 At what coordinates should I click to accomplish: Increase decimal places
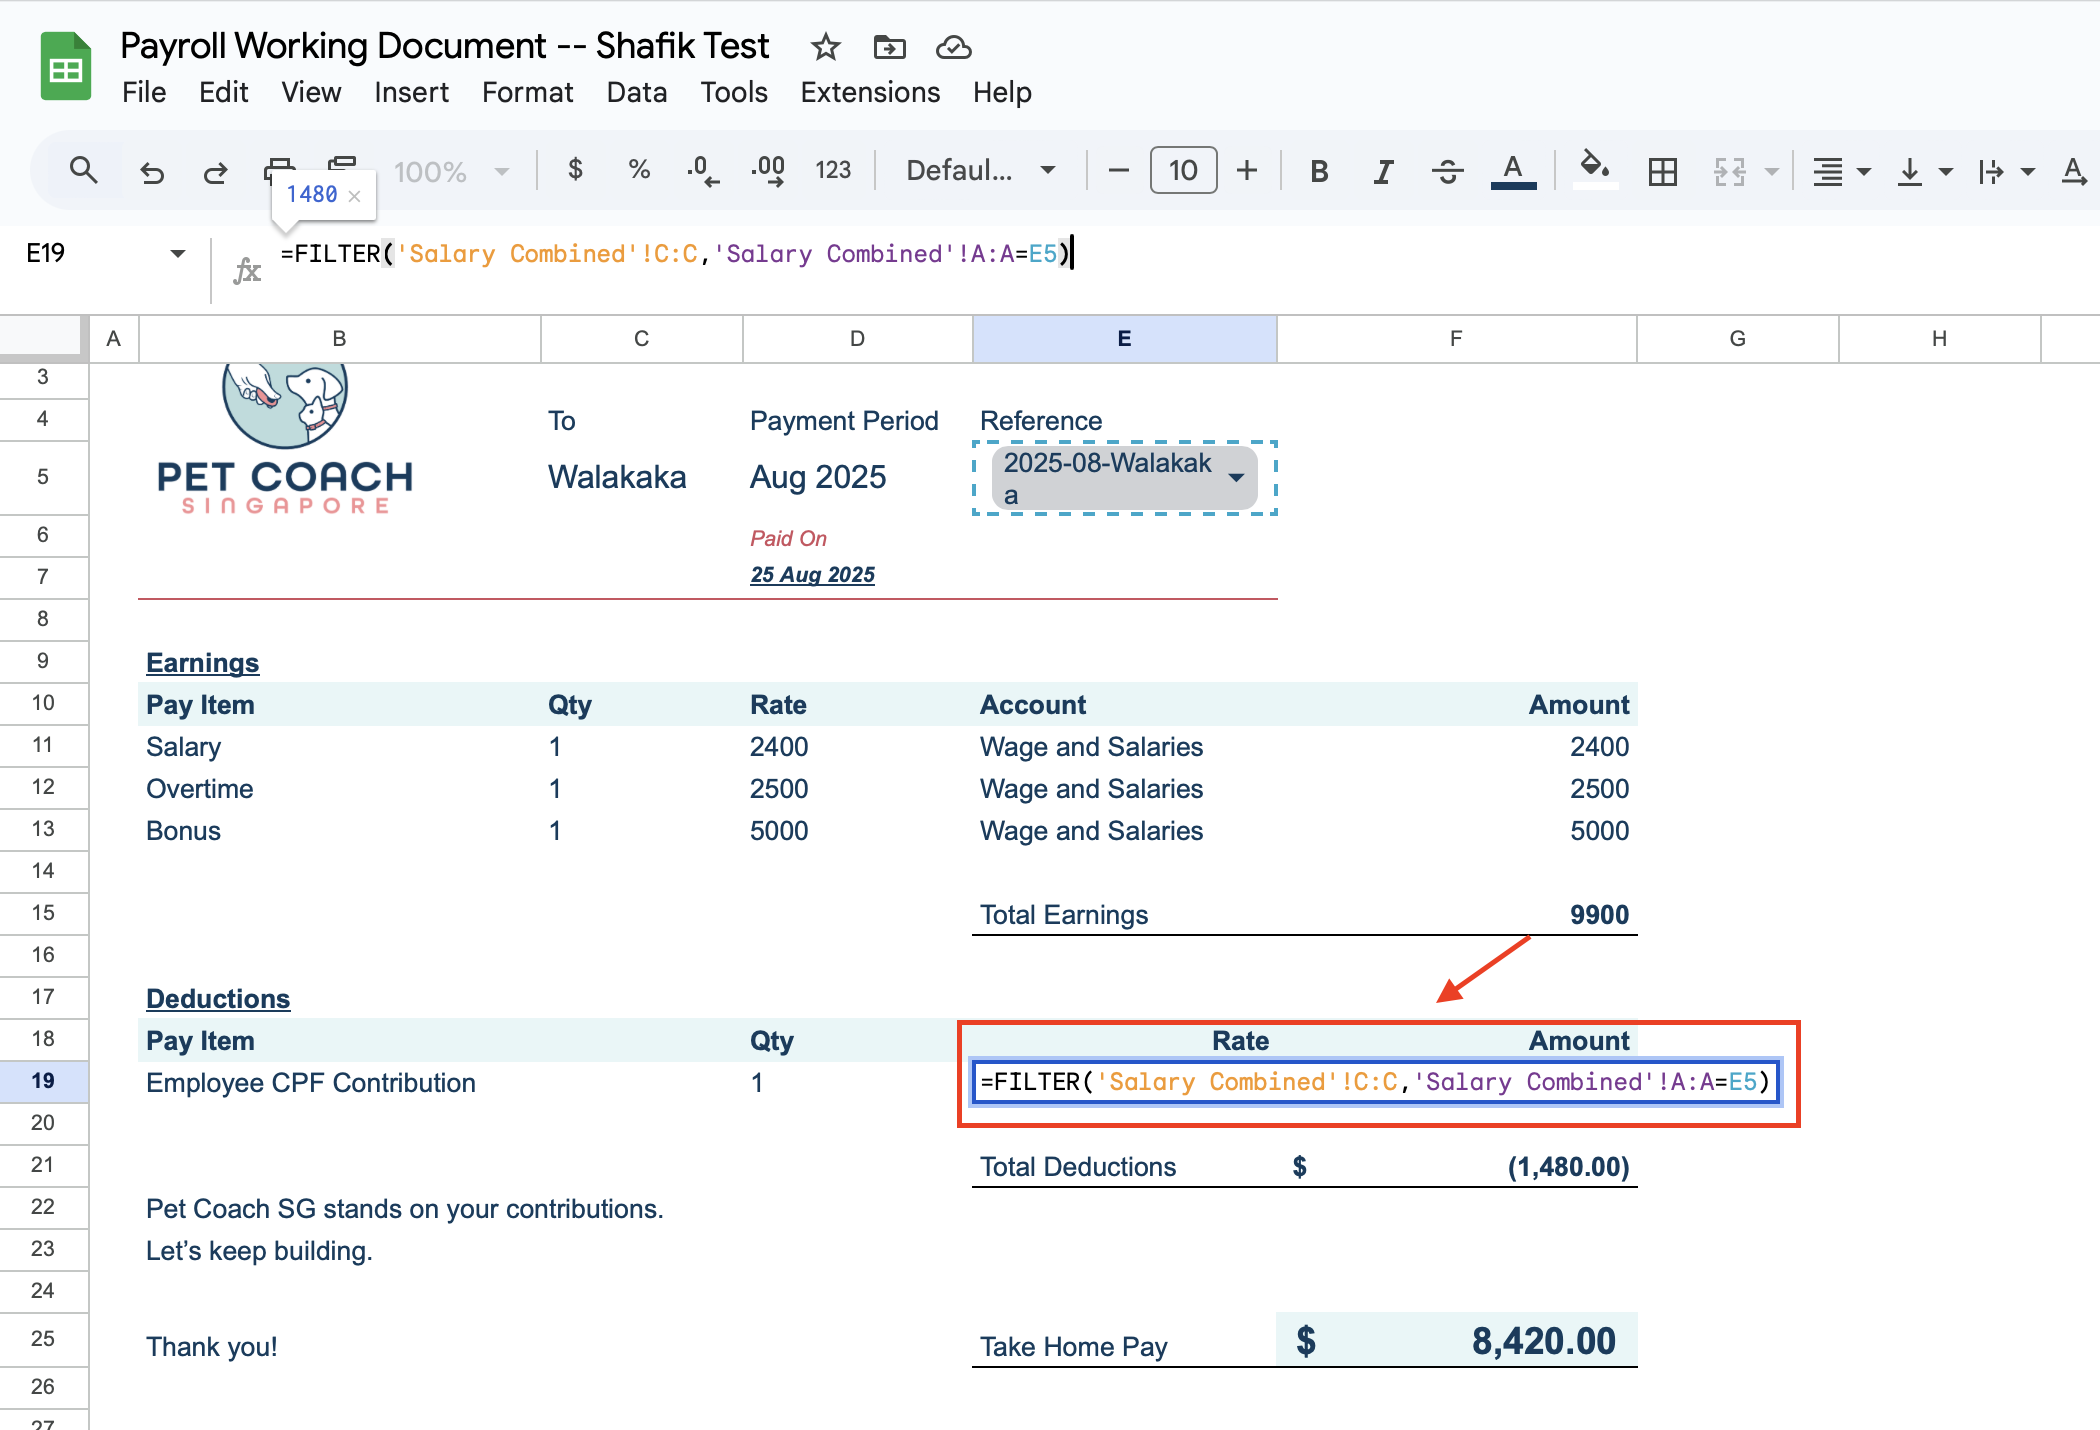pos(768,171)
